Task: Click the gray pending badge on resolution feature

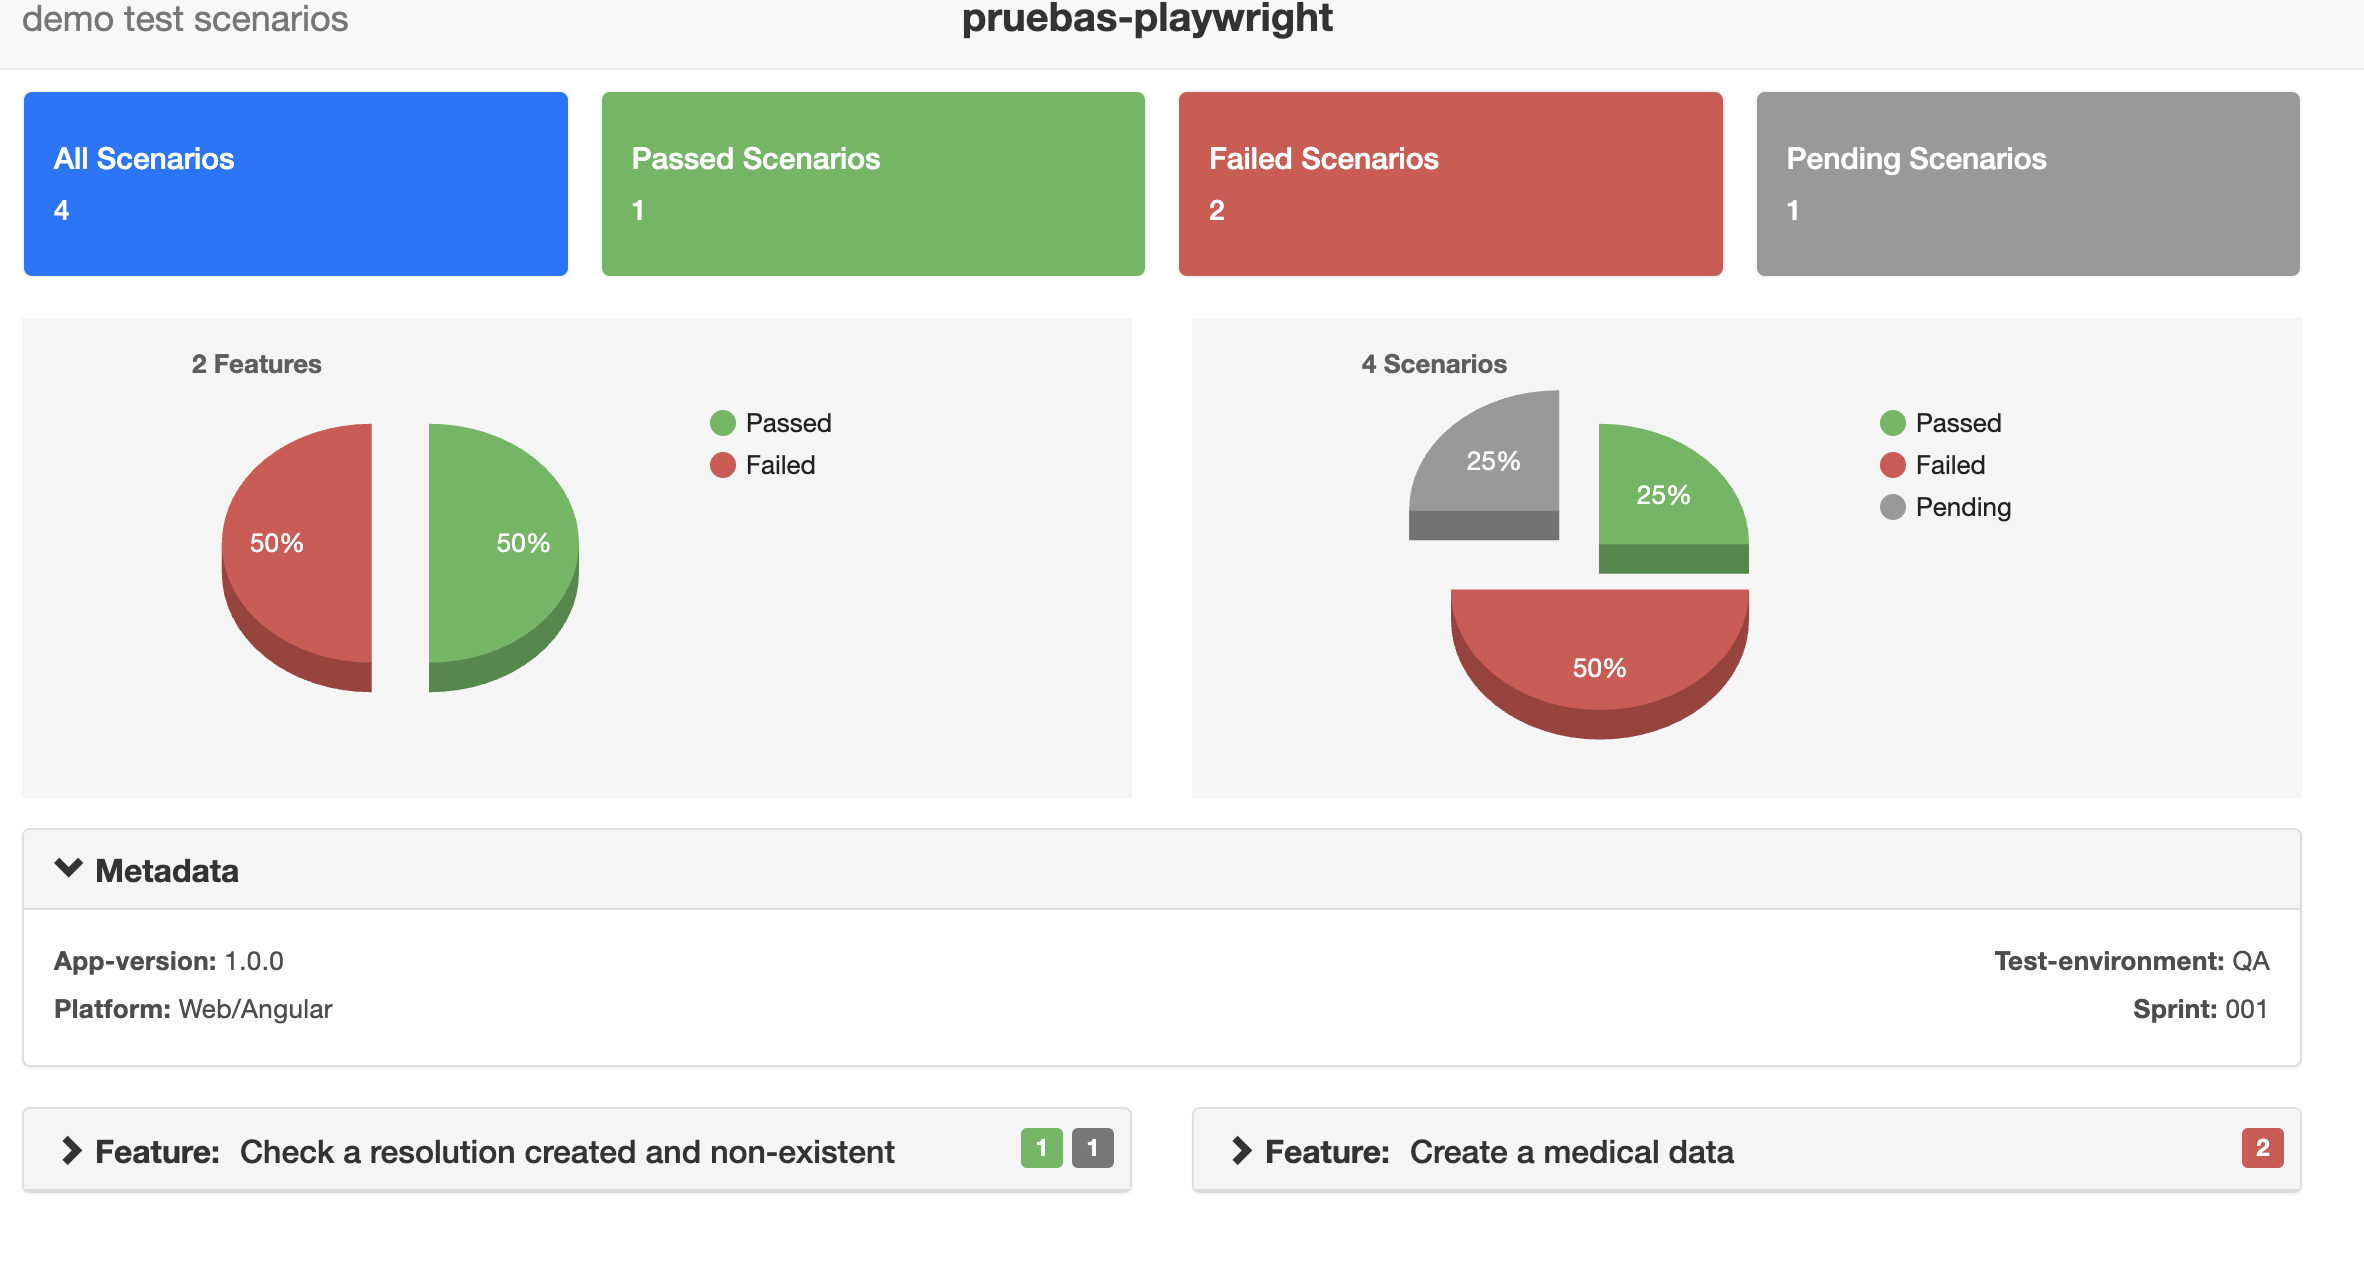Action: (x=1091, y=1149)
